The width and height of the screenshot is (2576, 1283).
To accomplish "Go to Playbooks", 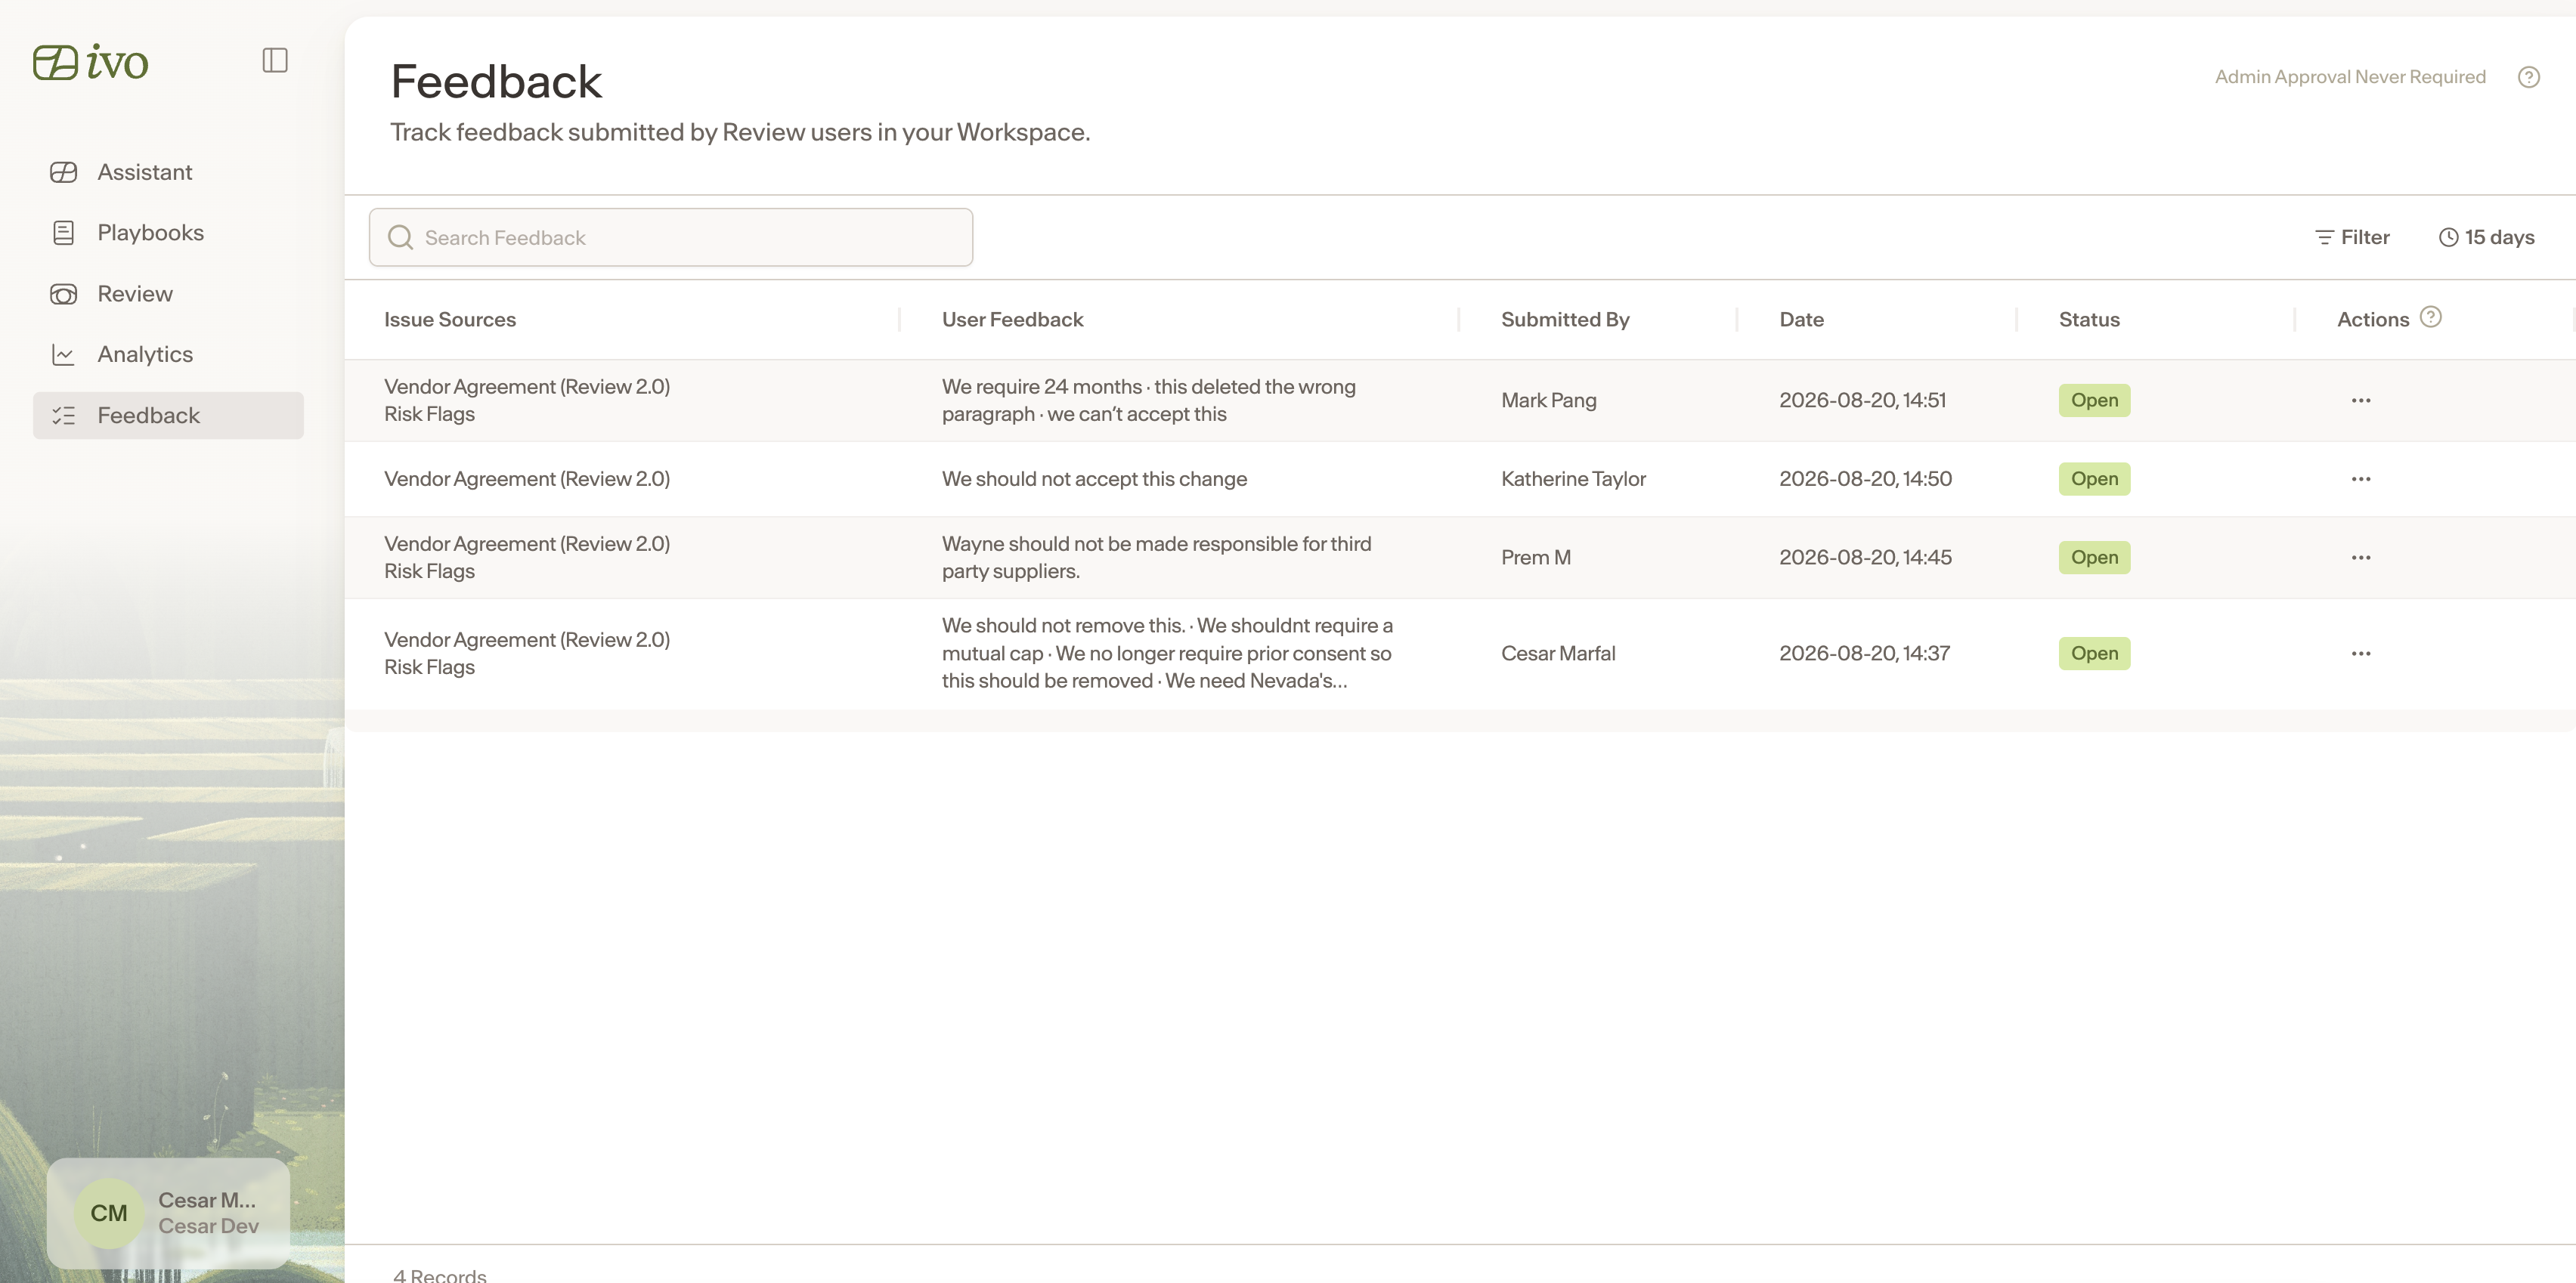I will [168, 233].
